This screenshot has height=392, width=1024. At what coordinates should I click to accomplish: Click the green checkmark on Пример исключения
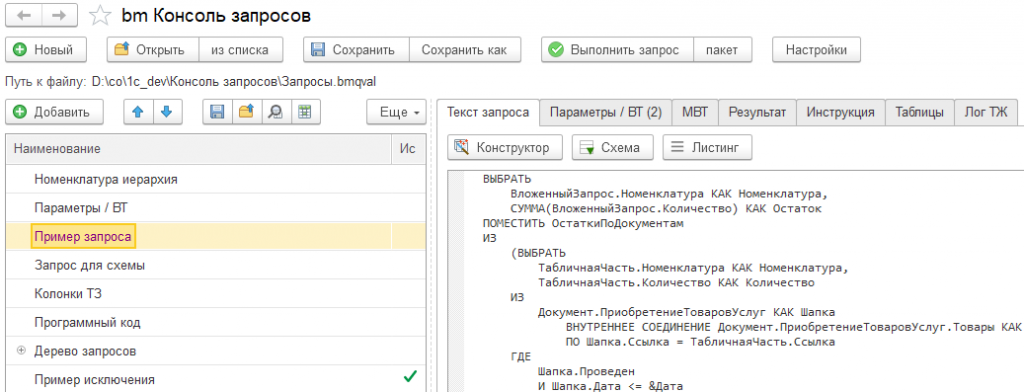tap(409, 377)
